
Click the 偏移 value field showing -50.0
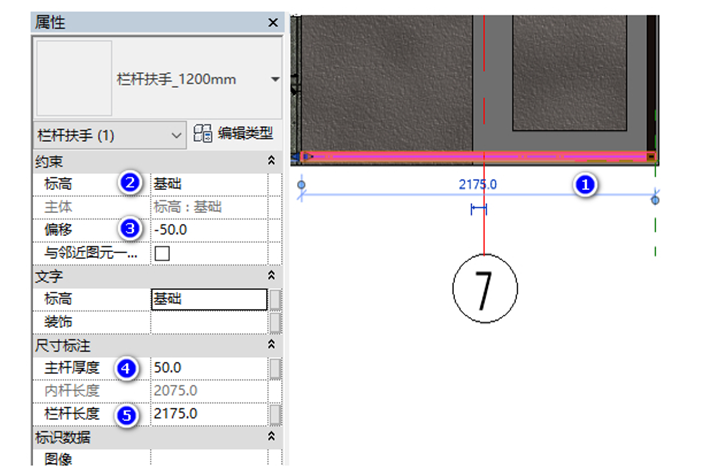208,229
